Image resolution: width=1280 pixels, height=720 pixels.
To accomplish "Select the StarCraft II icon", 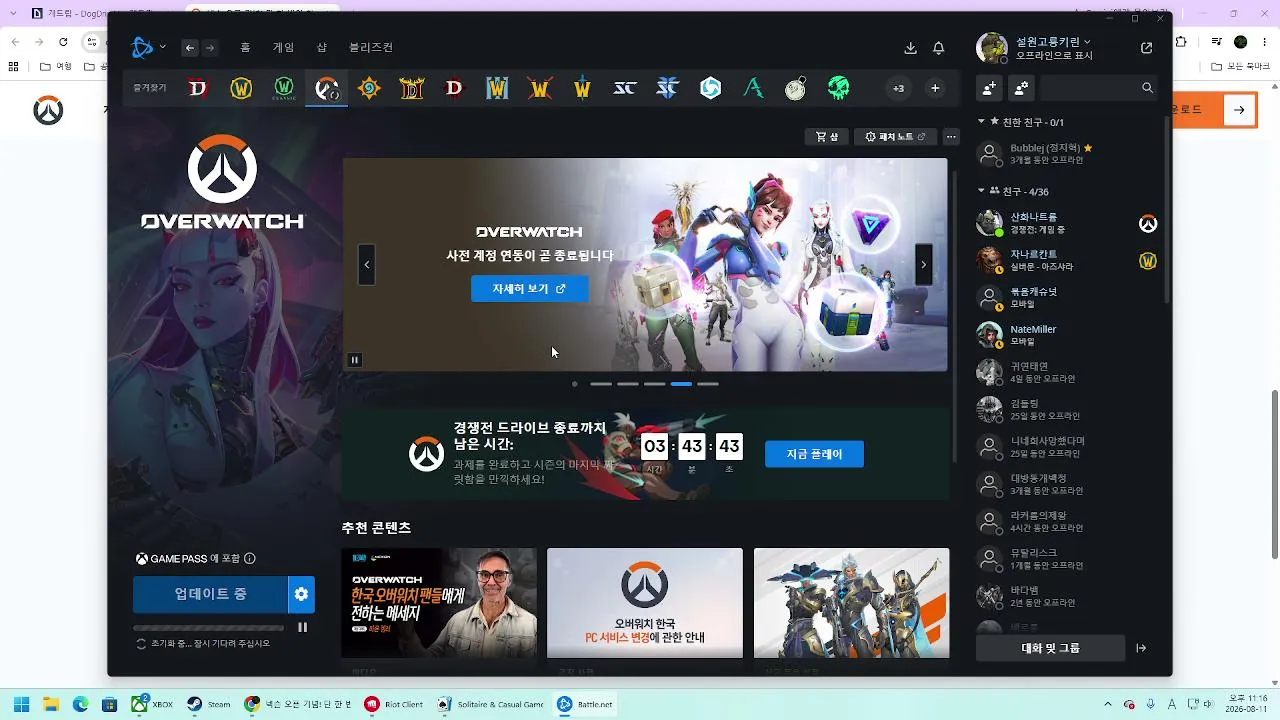I will tap(667, 88).
